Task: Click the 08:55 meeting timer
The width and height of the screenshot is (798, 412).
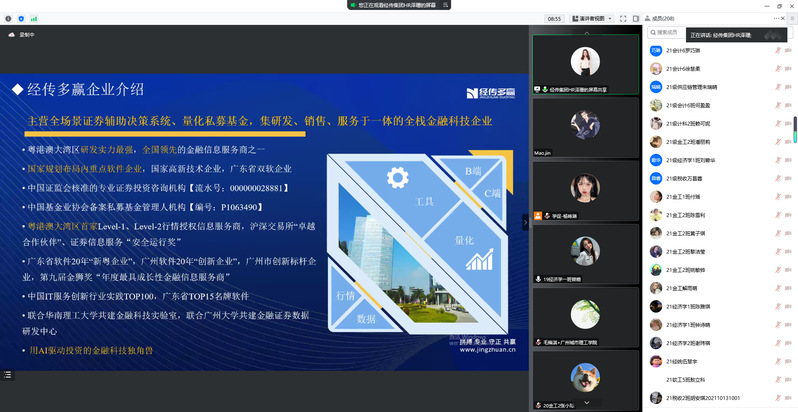Action: click(x=554, y=19)
